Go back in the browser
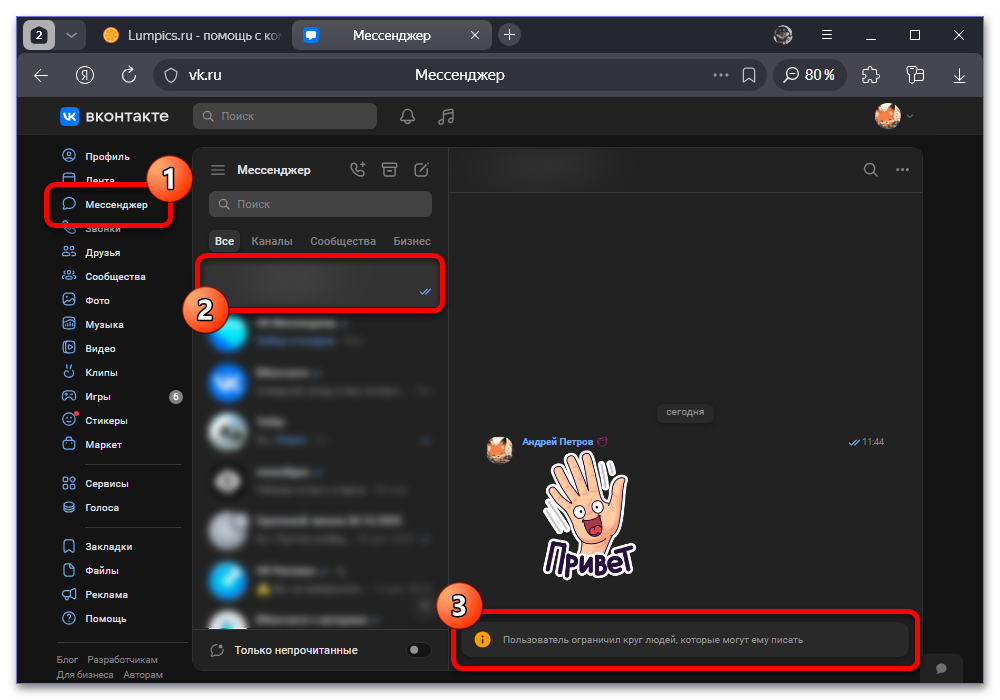The height and width of the screenshot is (700, 1000). [x=41, y=75]
